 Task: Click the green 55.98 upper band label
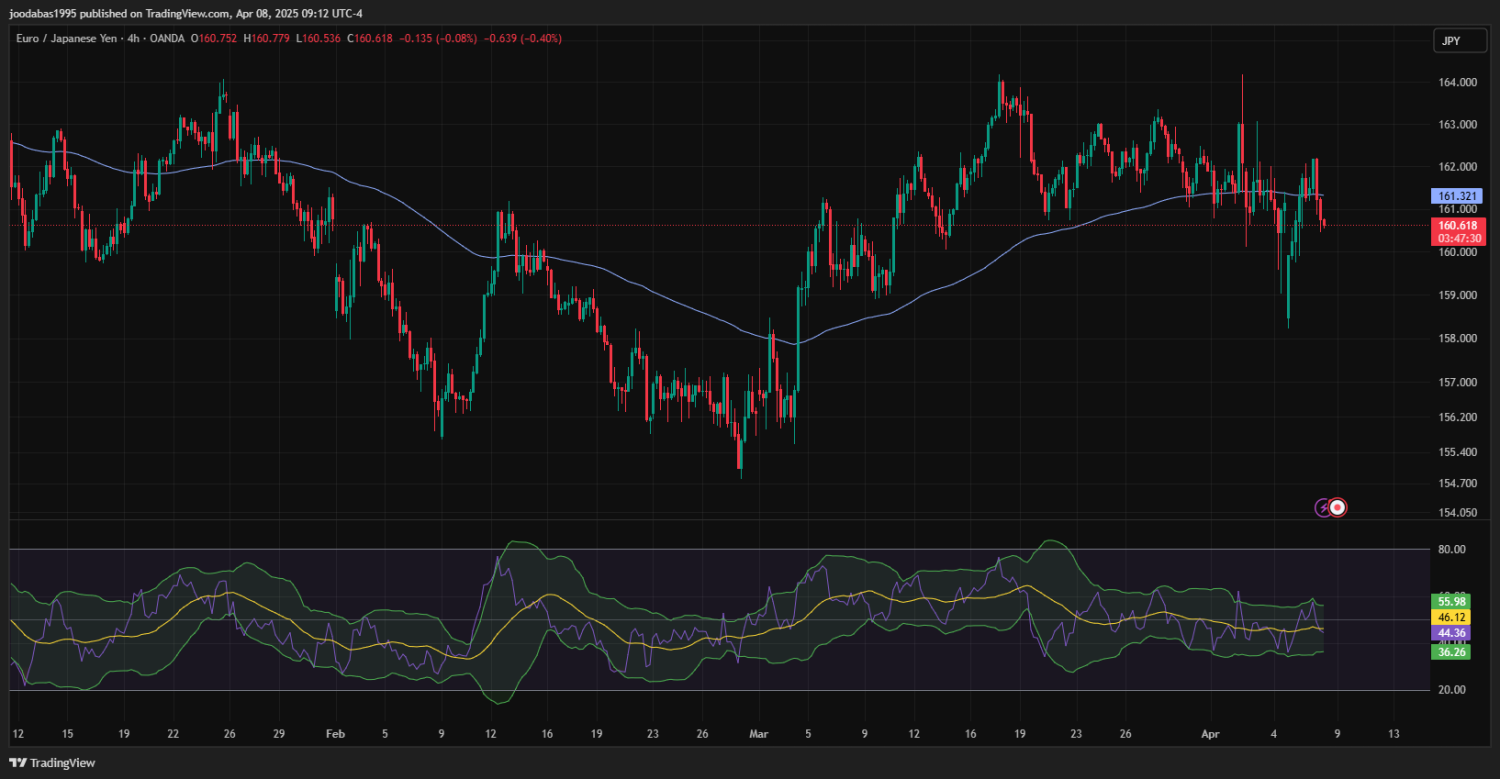1451,601
